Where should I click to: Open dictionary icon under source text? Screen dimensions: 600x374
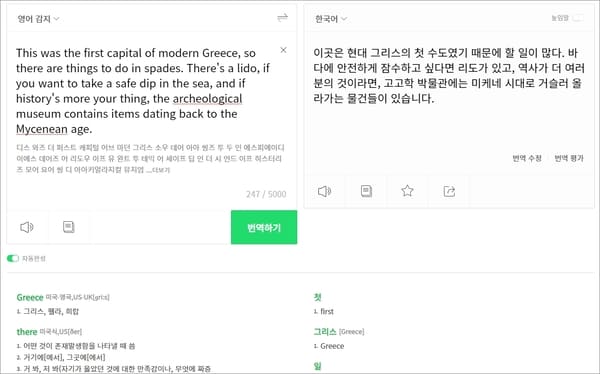[x=68, y=227]
